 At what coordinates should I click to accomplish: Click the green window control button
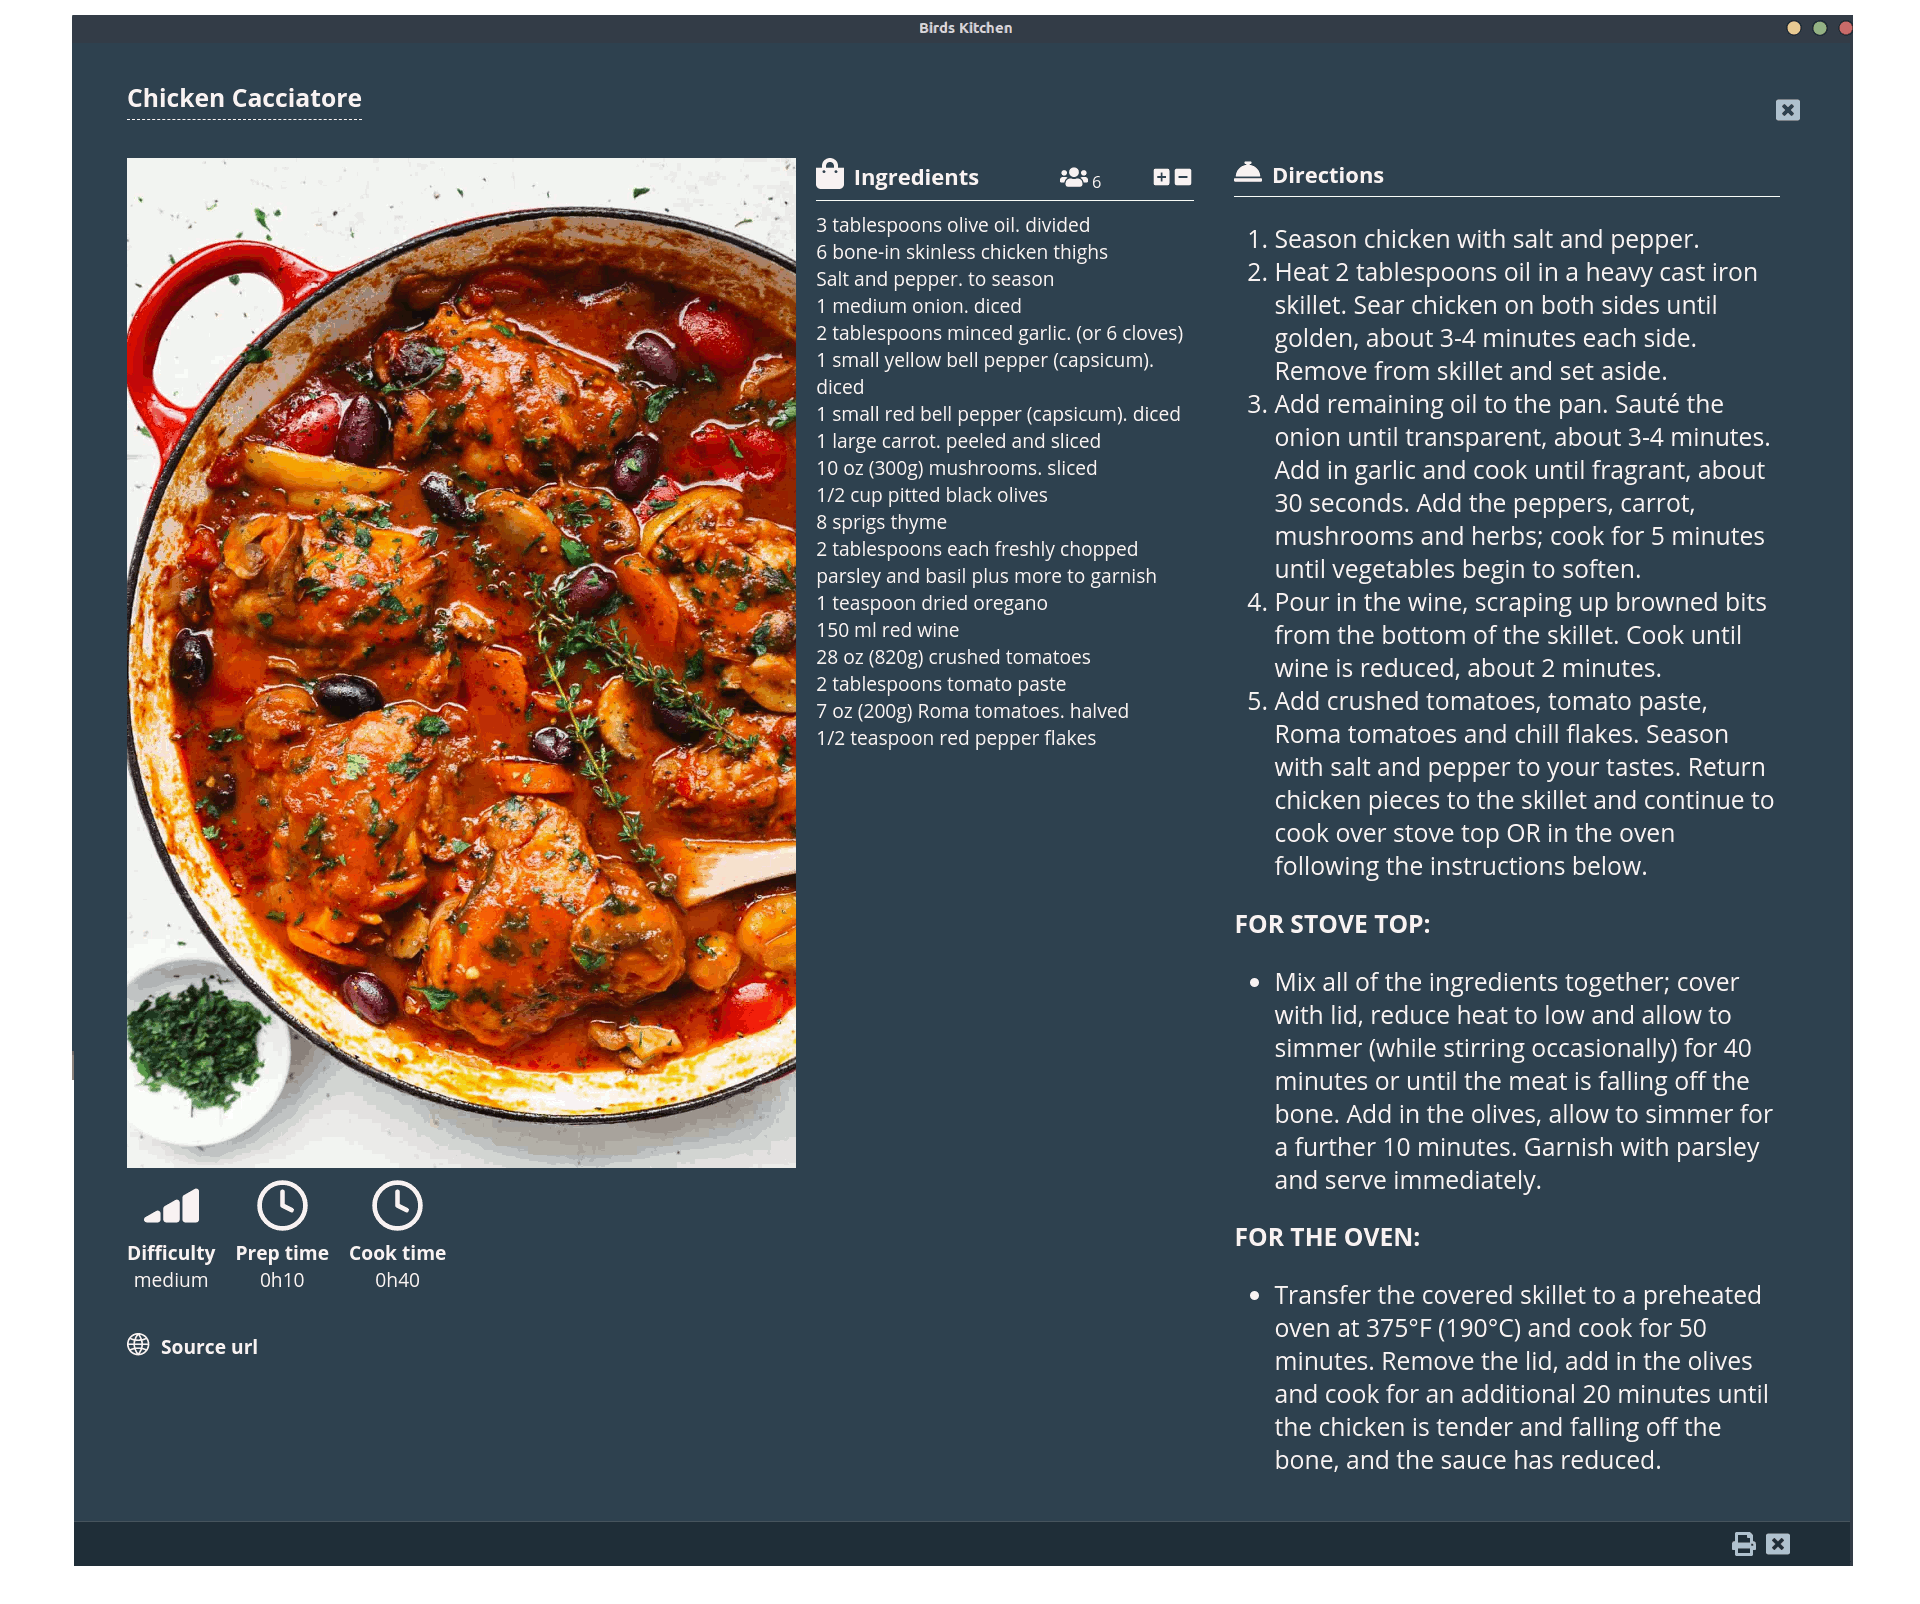point(1820,28)
